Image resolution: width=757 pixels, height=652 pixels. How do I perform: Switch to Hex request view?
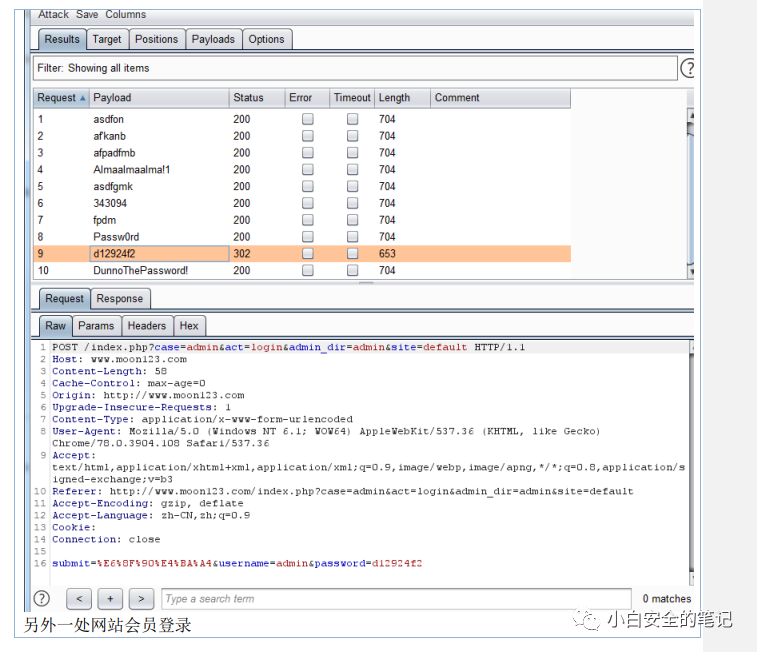(x=189, y=326)
